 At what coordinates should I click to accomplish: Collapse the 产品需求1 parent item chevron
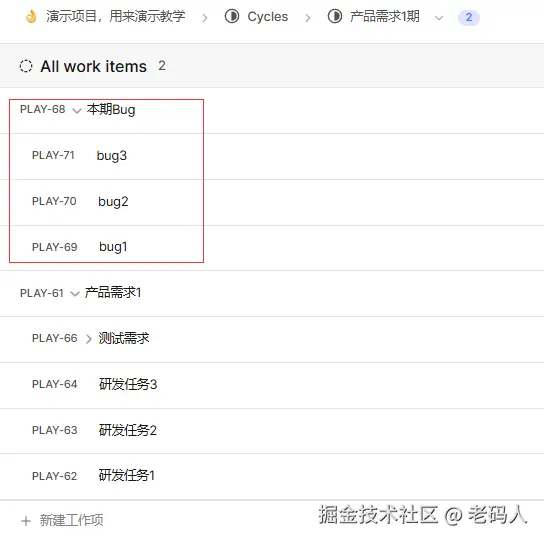tap(75, 294)
